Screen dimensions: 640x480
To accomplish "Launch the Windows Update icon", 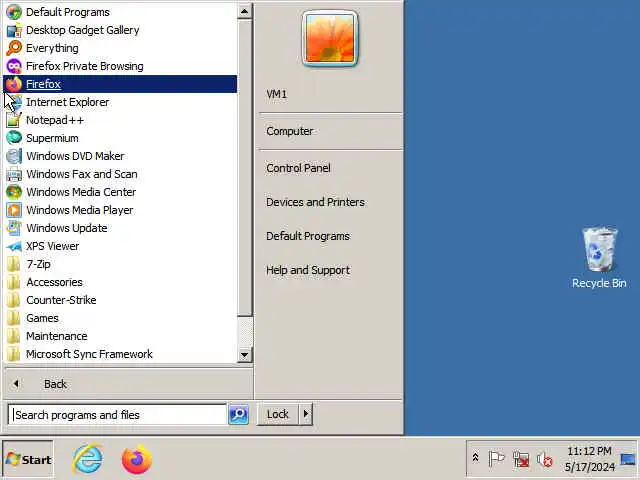I will pos(14,228).
